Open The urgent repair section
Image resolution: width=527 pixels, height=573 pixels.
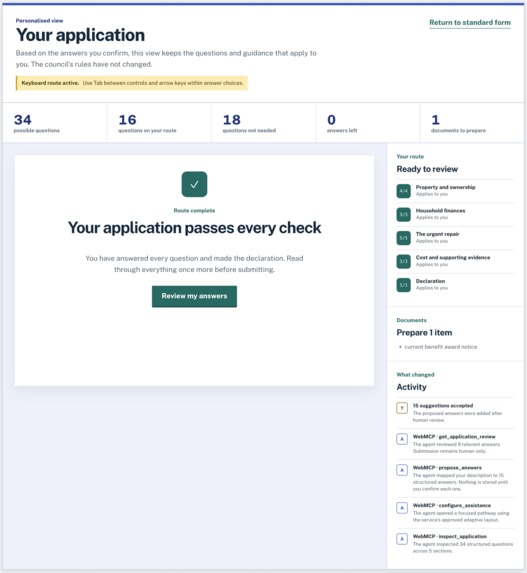click(455, 238)
